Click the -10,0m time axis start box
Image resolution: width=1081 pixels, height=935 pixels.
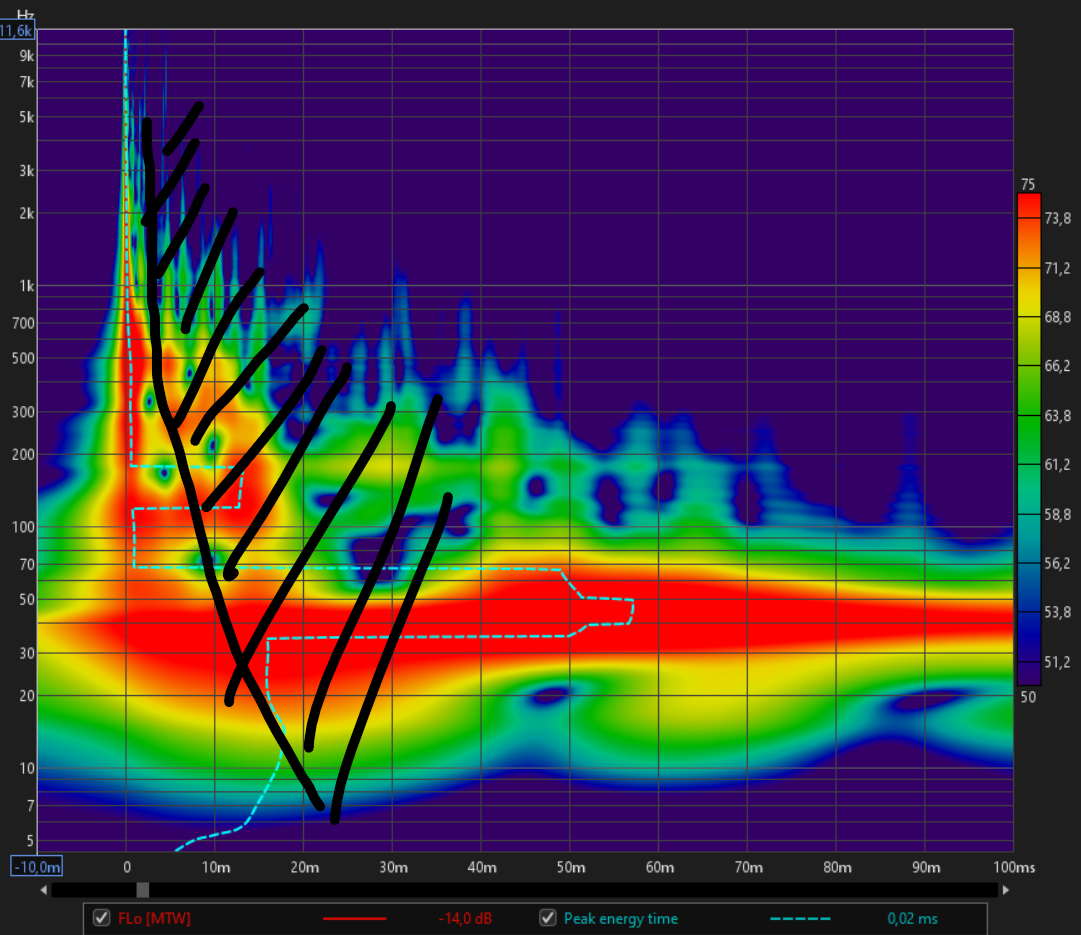(x=36, y=866)
